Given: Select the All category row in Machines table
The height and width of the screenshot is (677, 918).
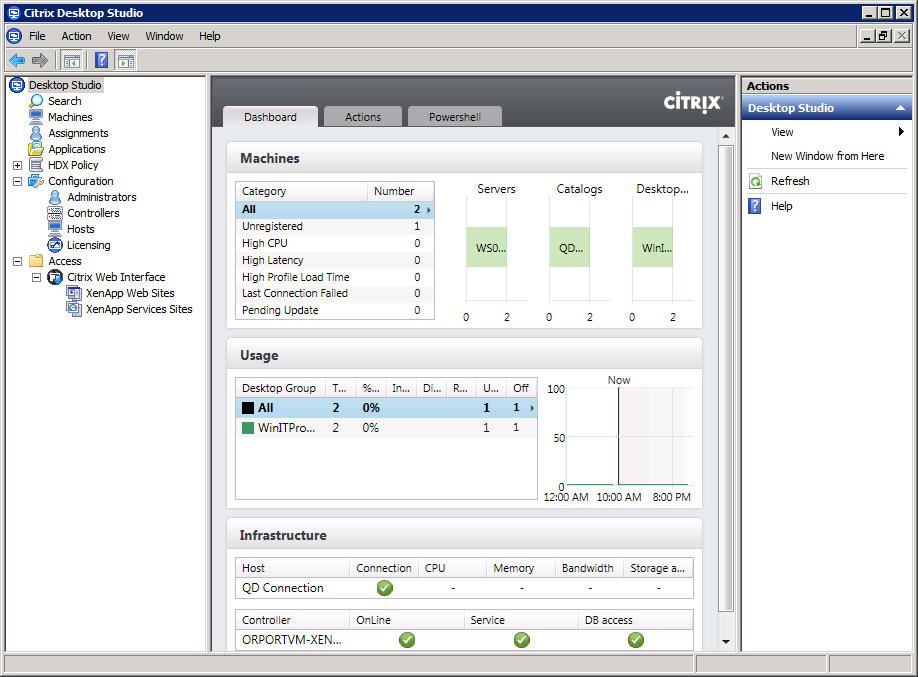Looking at the screenshot, I should [x=300, y=209].
